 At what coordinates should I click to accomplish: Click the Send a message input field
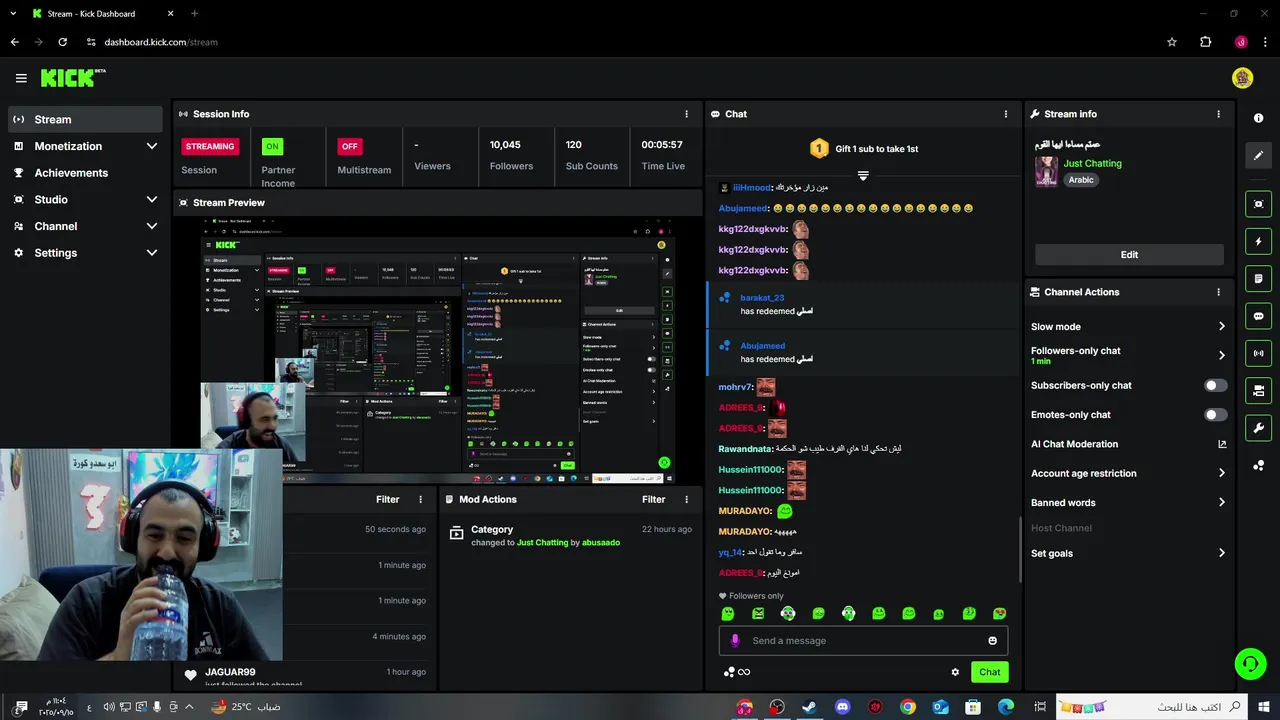click(863, 641)
